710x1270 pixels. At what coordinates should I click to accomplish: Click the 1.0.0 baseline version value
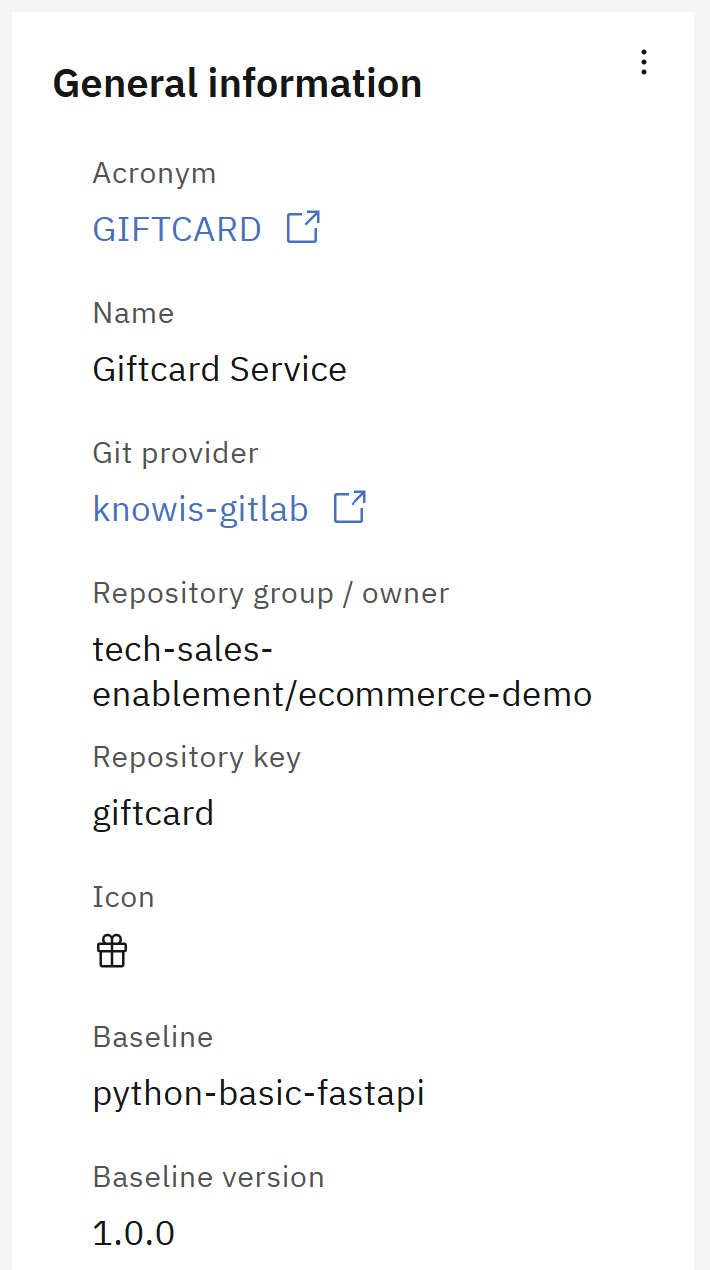134,1233
